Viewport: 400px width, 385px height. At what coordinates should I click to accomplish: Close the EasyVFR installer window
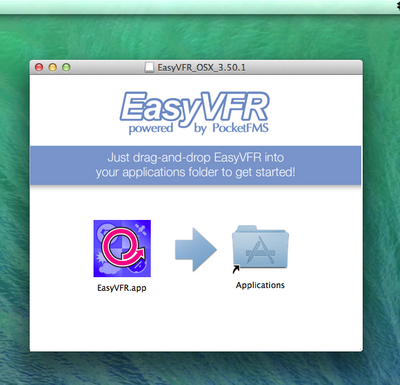point(39,67)
